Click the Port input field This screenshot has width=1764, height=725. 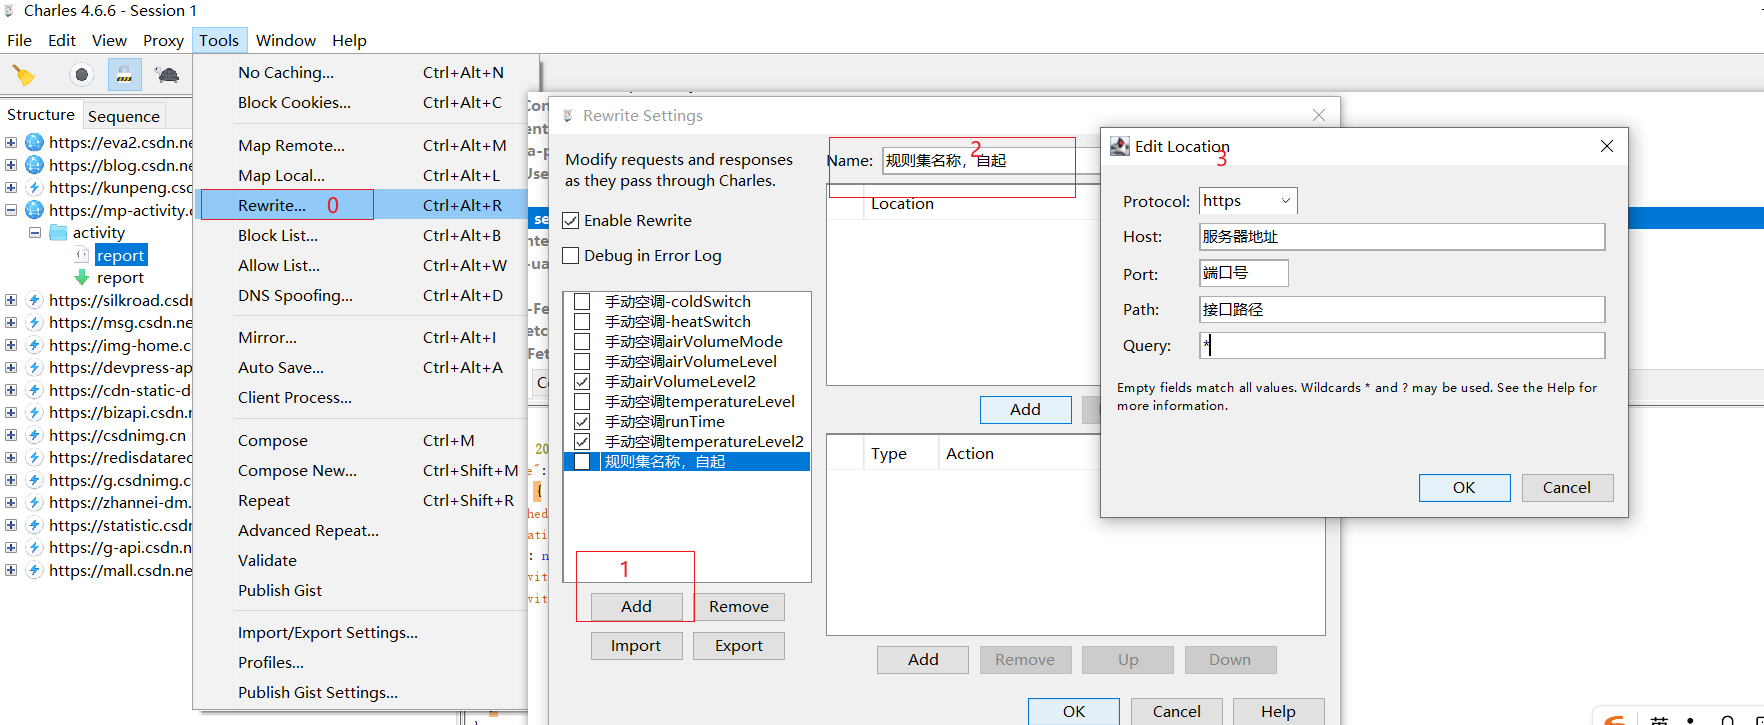(x=1243, y=272)
